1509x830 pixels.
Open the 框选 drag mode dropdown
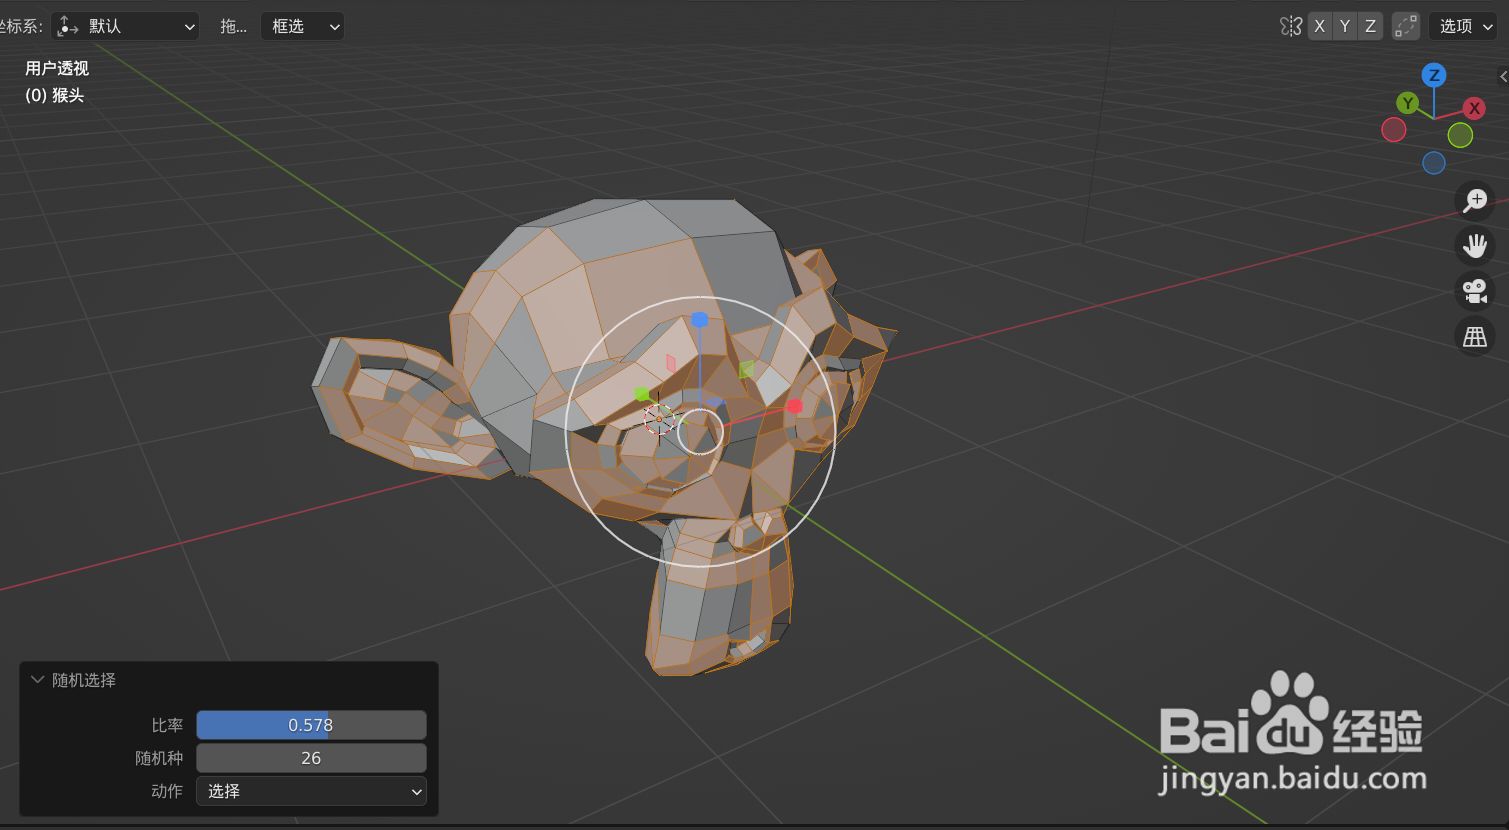tap(302, 26)
